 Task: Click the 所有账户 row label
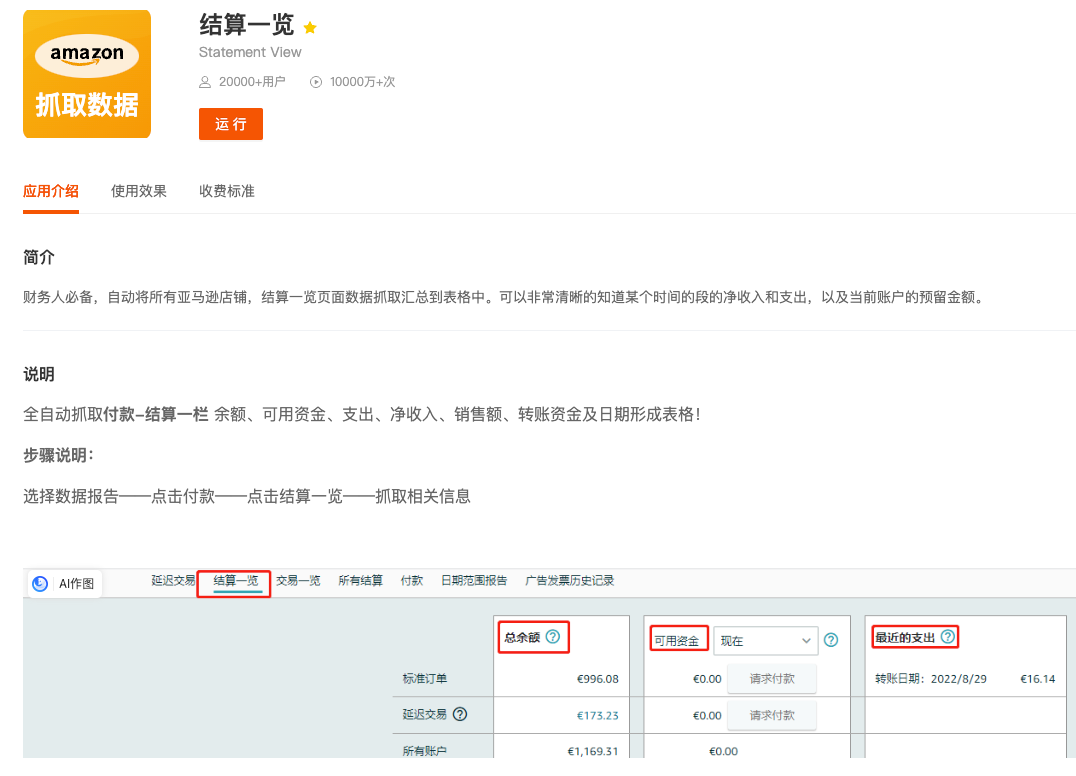coord(424,751)
